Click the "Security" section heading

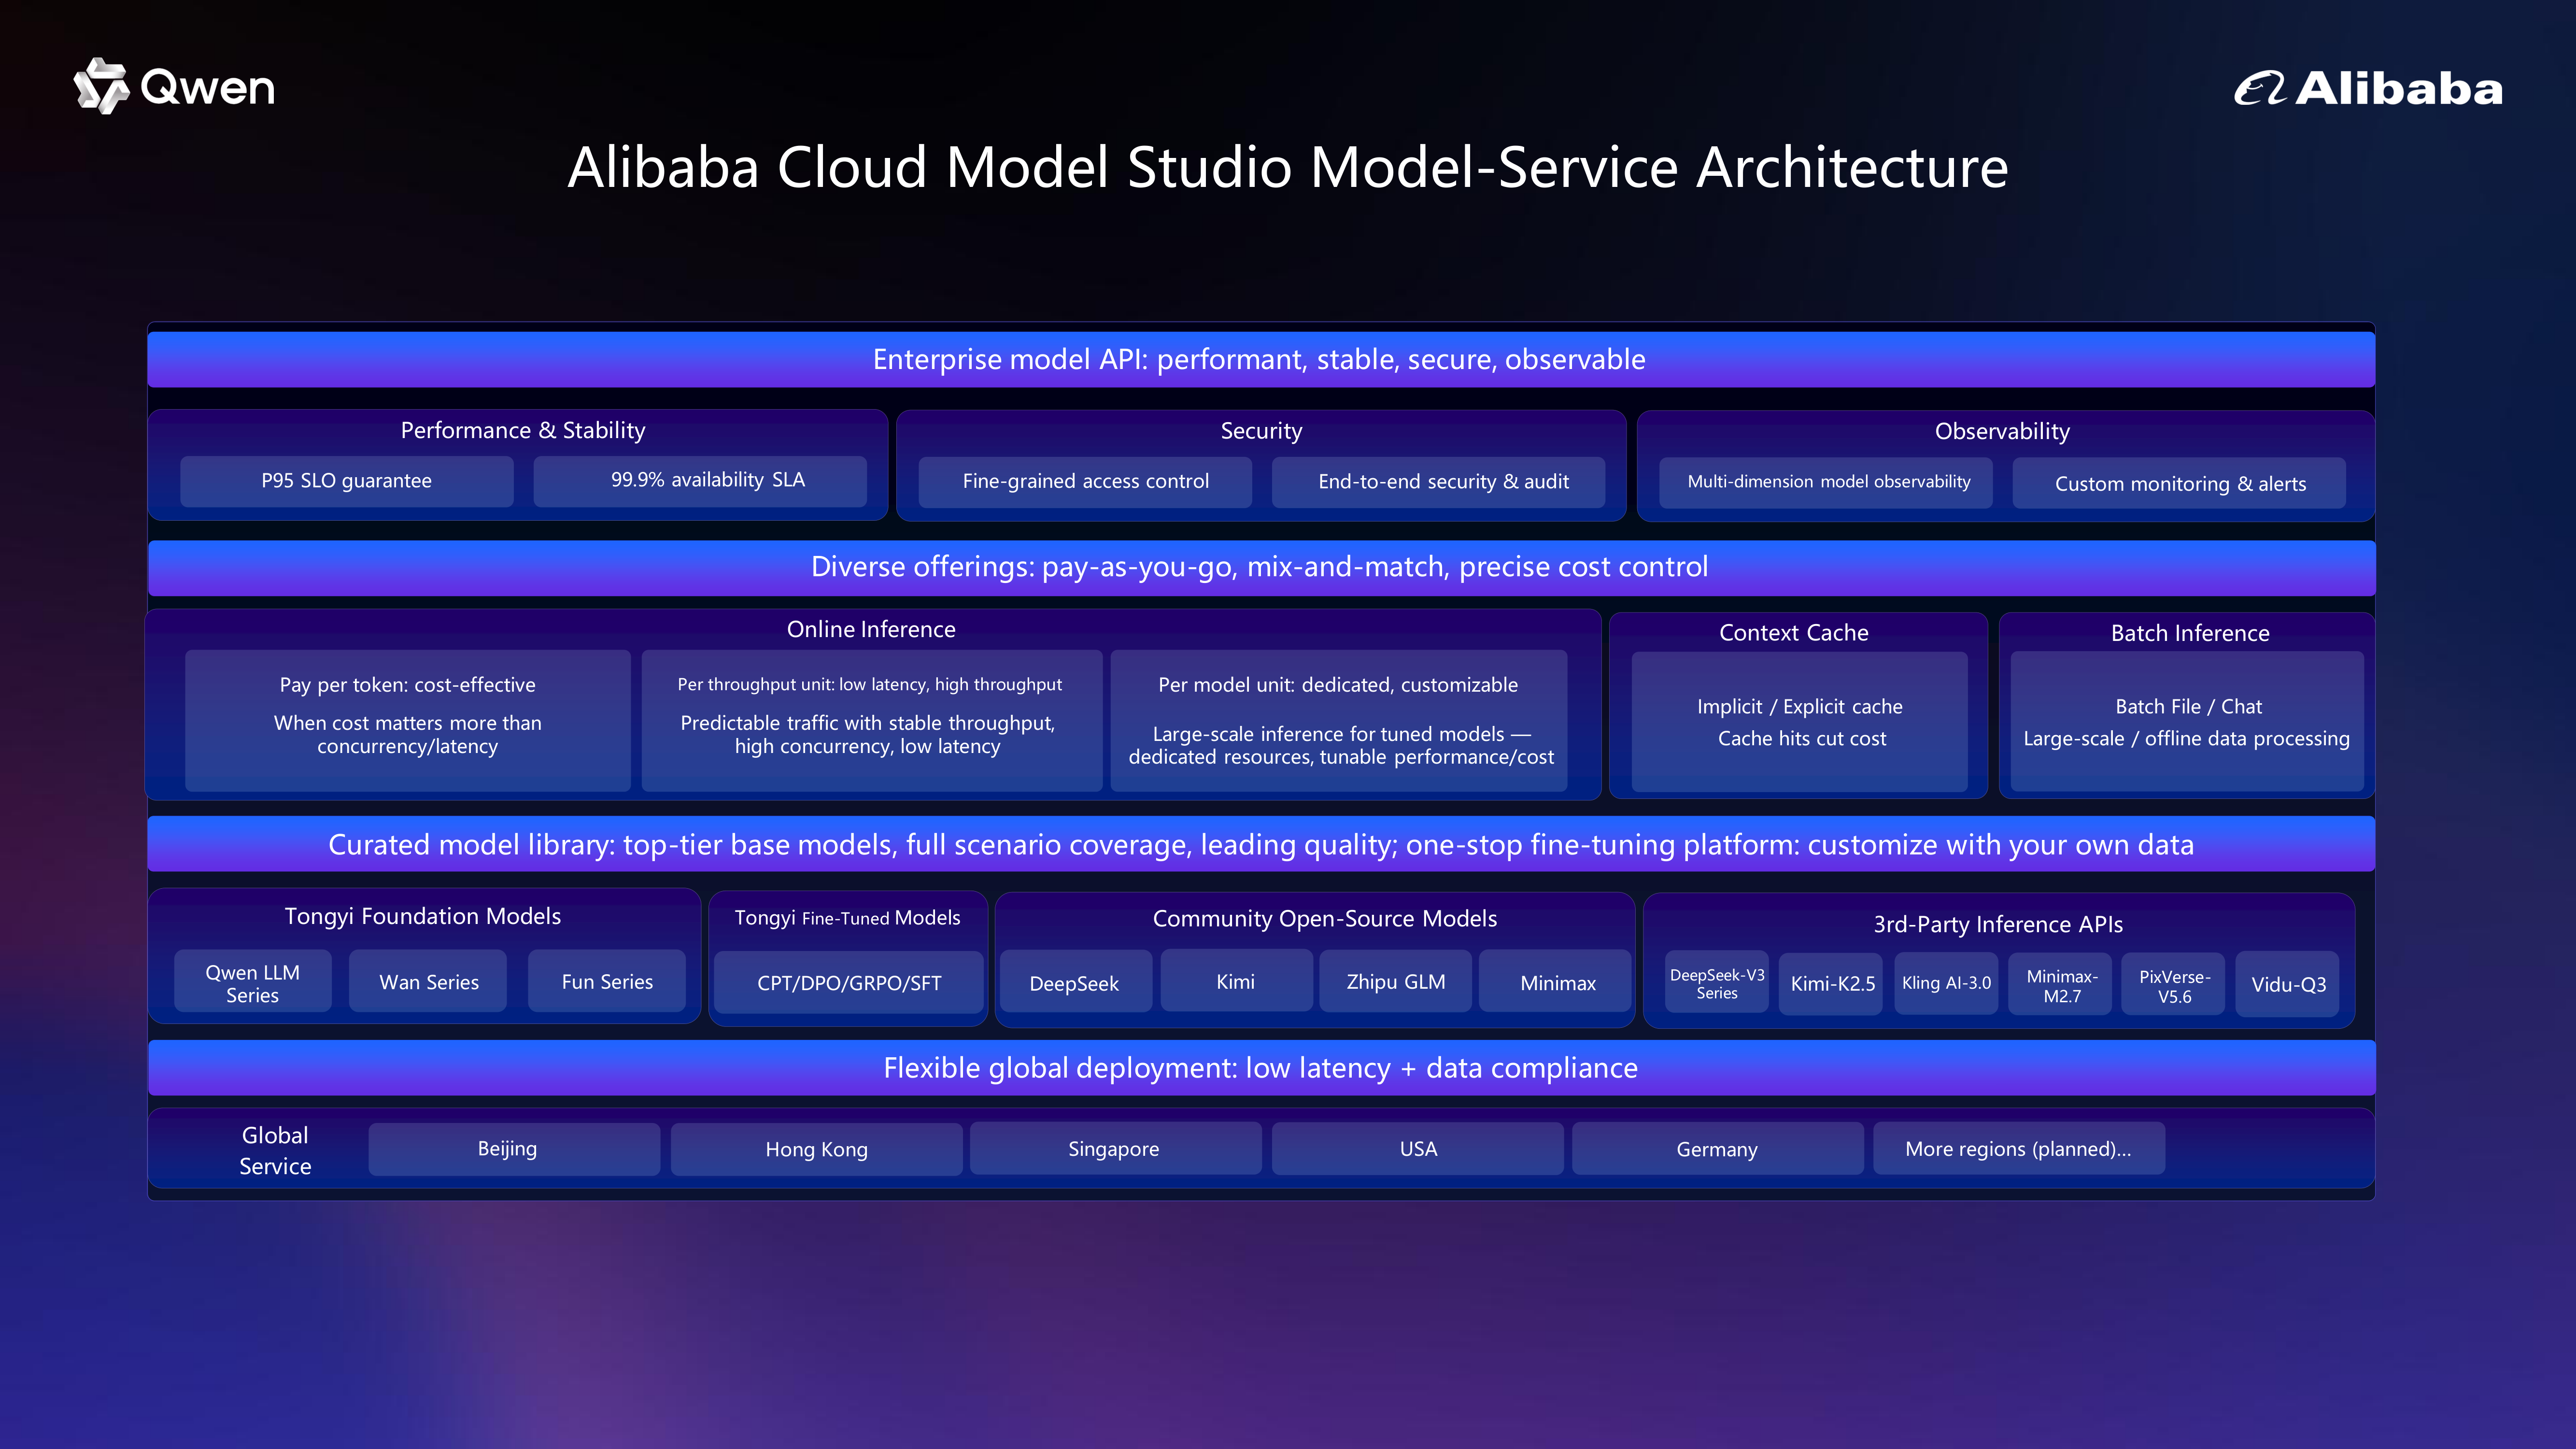pos(1261,431)
